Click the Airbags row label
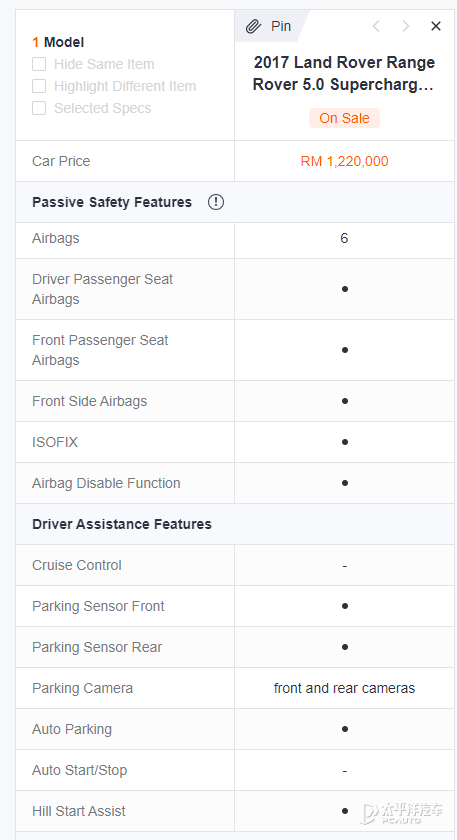The height and width of the screenshot is (840, 457). coord(56,238)
